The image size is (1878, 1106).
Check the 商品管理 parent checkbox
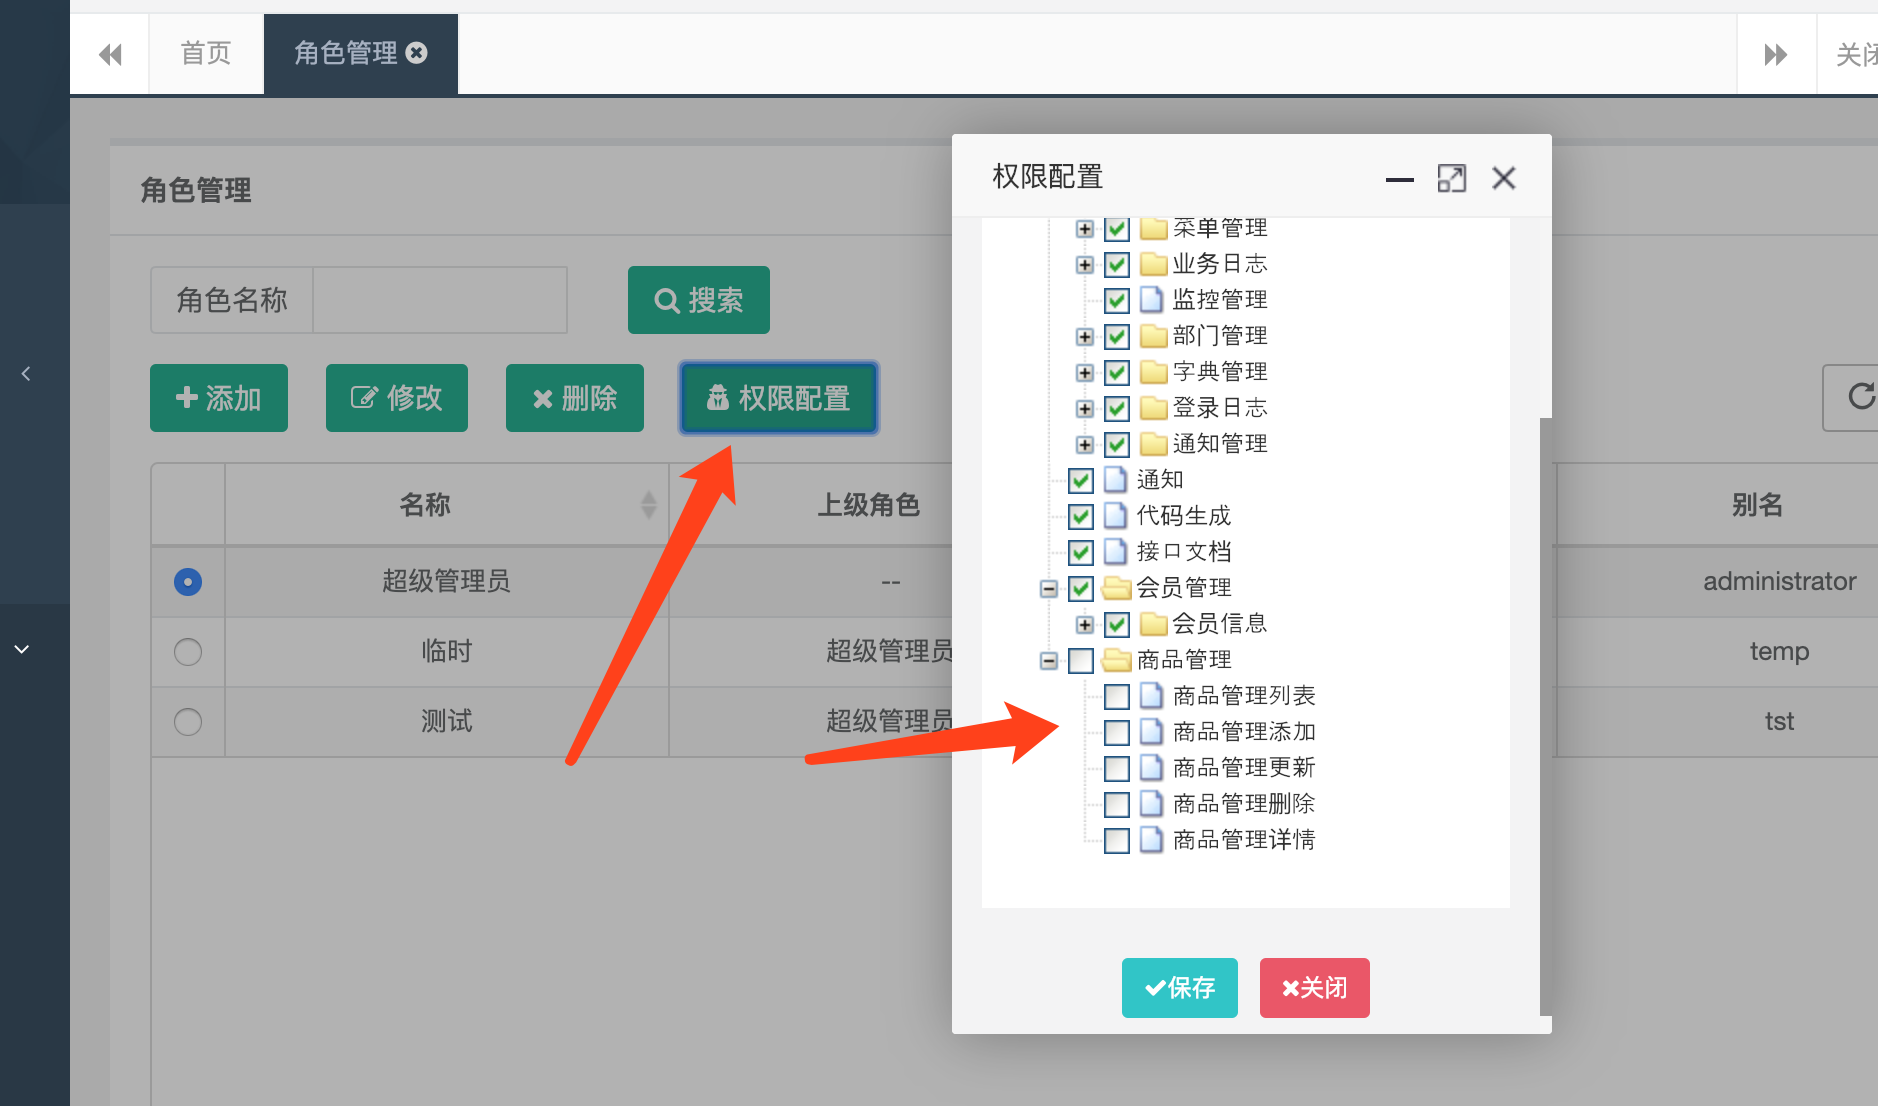pos(1081,660)
